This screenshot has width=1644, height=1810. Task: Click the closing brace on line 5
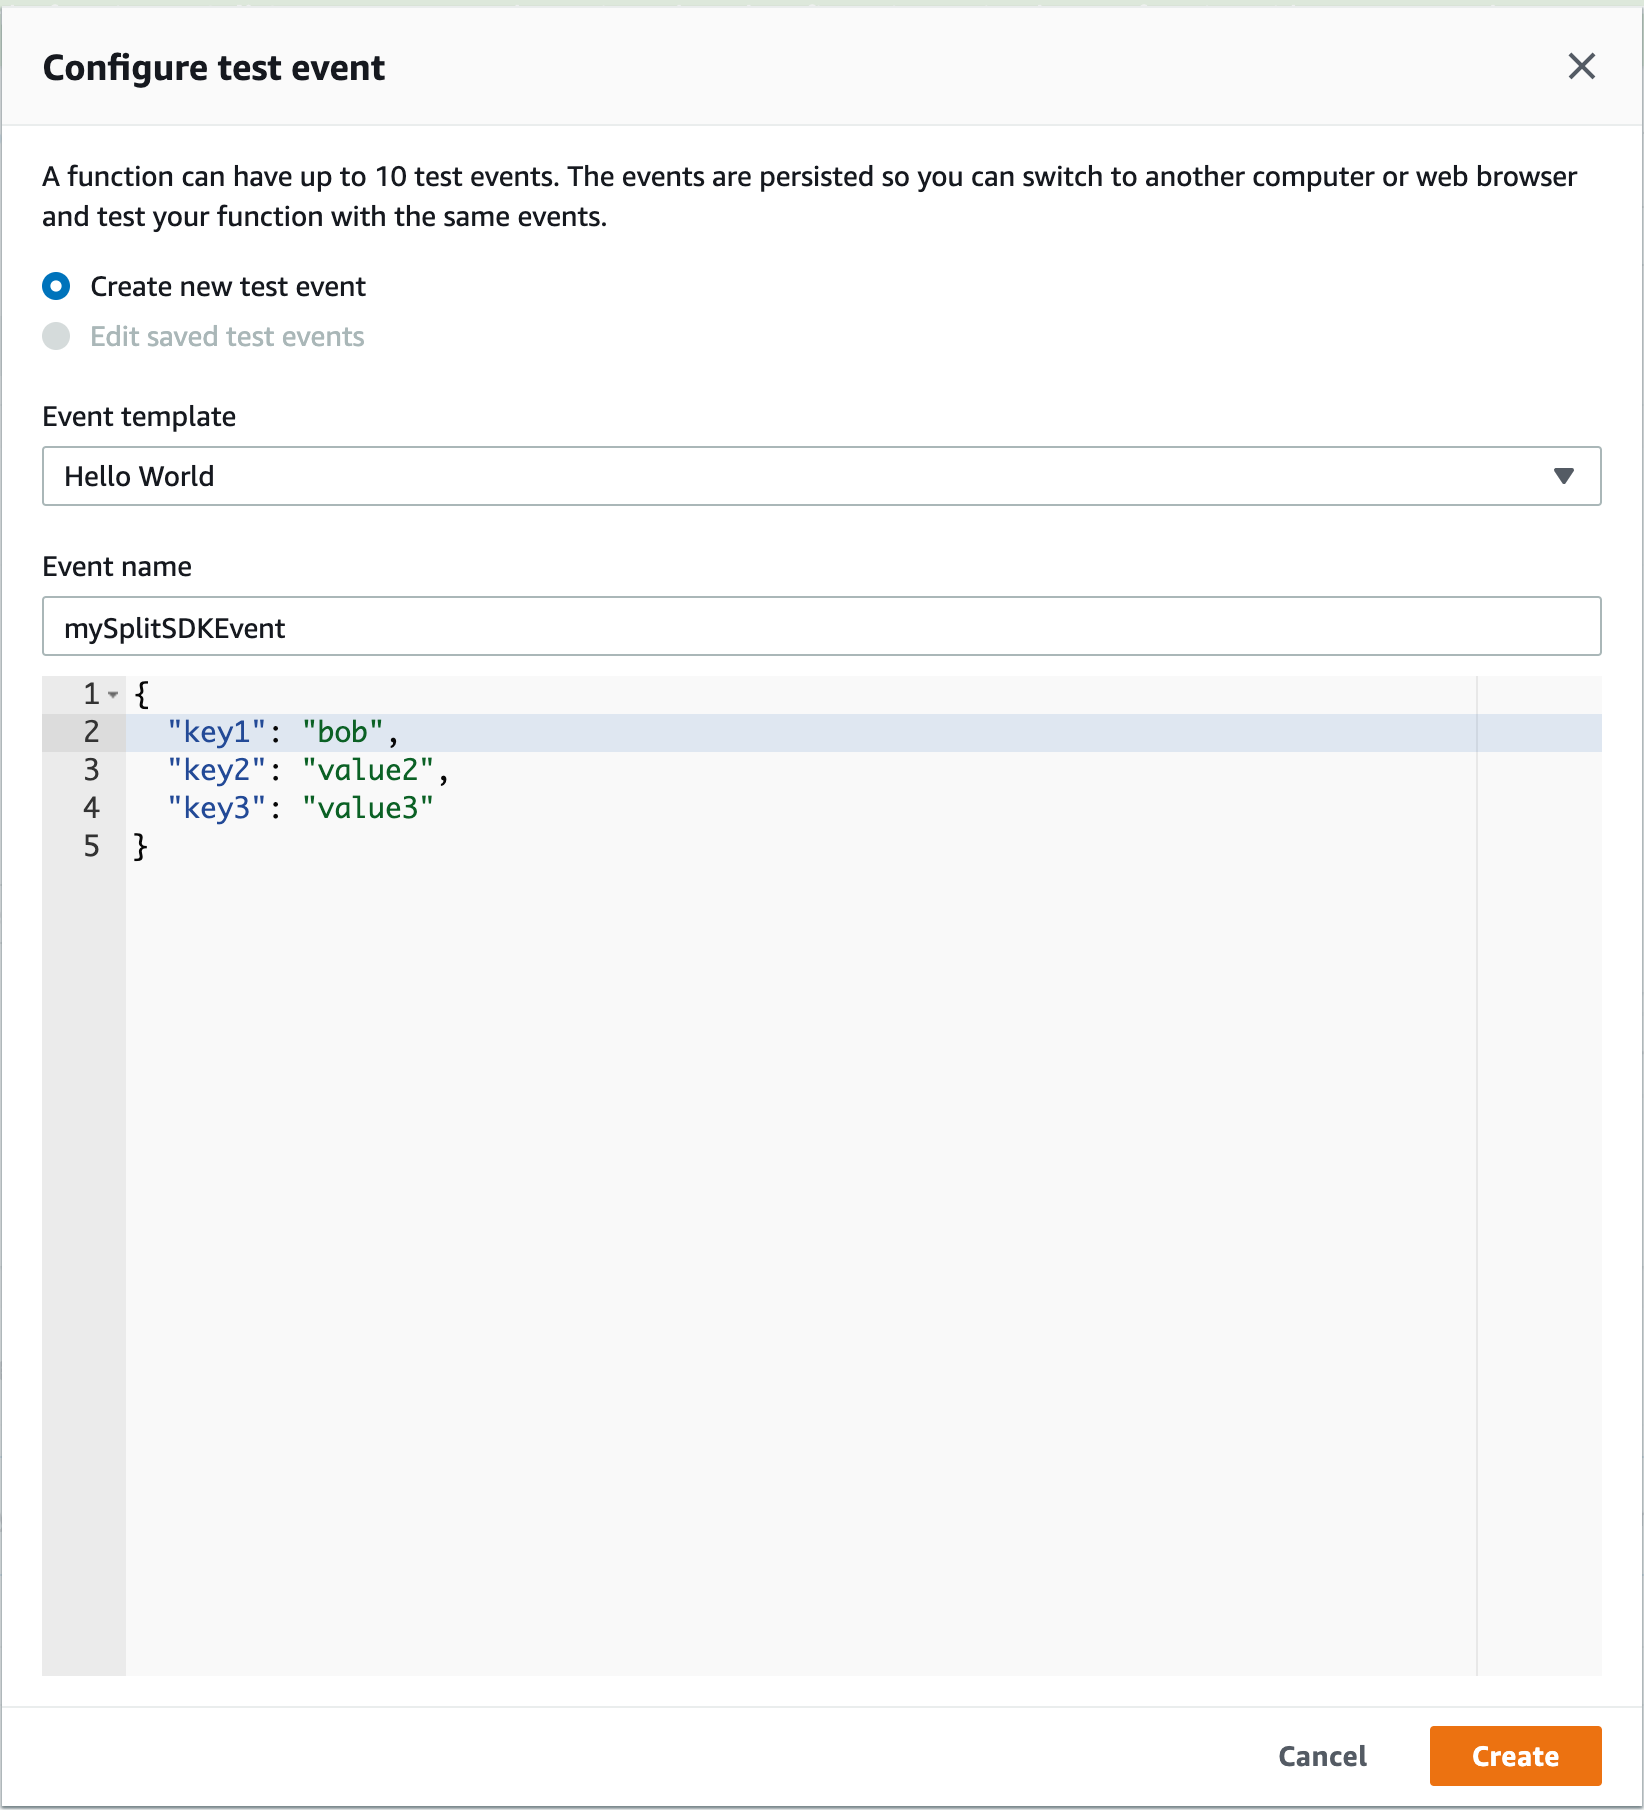pyautogui.click(x=141, y=846)
